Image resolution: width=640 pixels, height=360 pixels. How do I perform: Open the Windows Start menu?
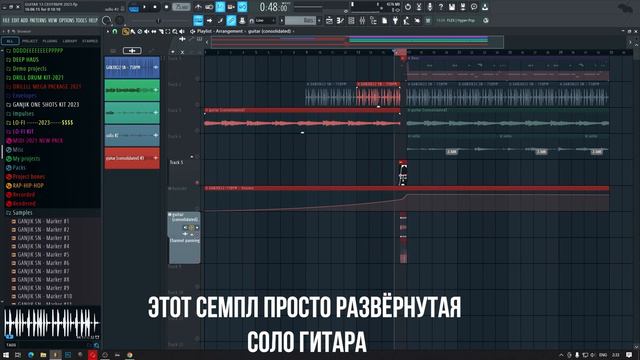[x=6, y=355]
